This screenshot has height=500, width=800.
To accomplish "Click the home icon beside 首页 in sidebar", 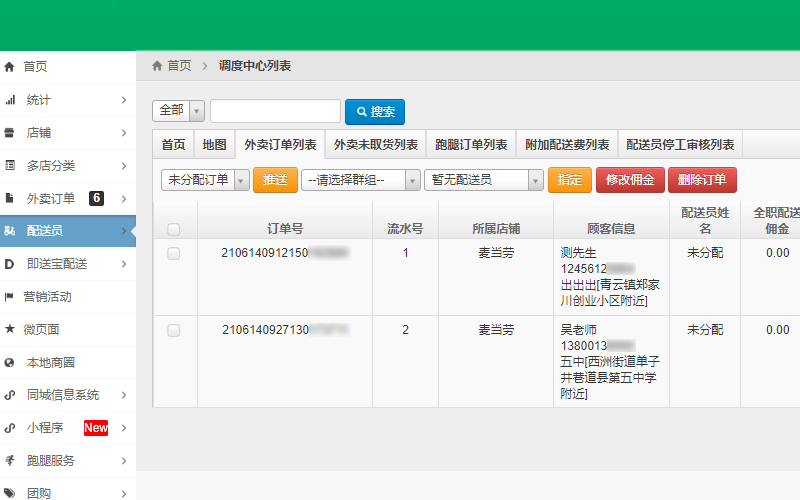I will [10, 67].
